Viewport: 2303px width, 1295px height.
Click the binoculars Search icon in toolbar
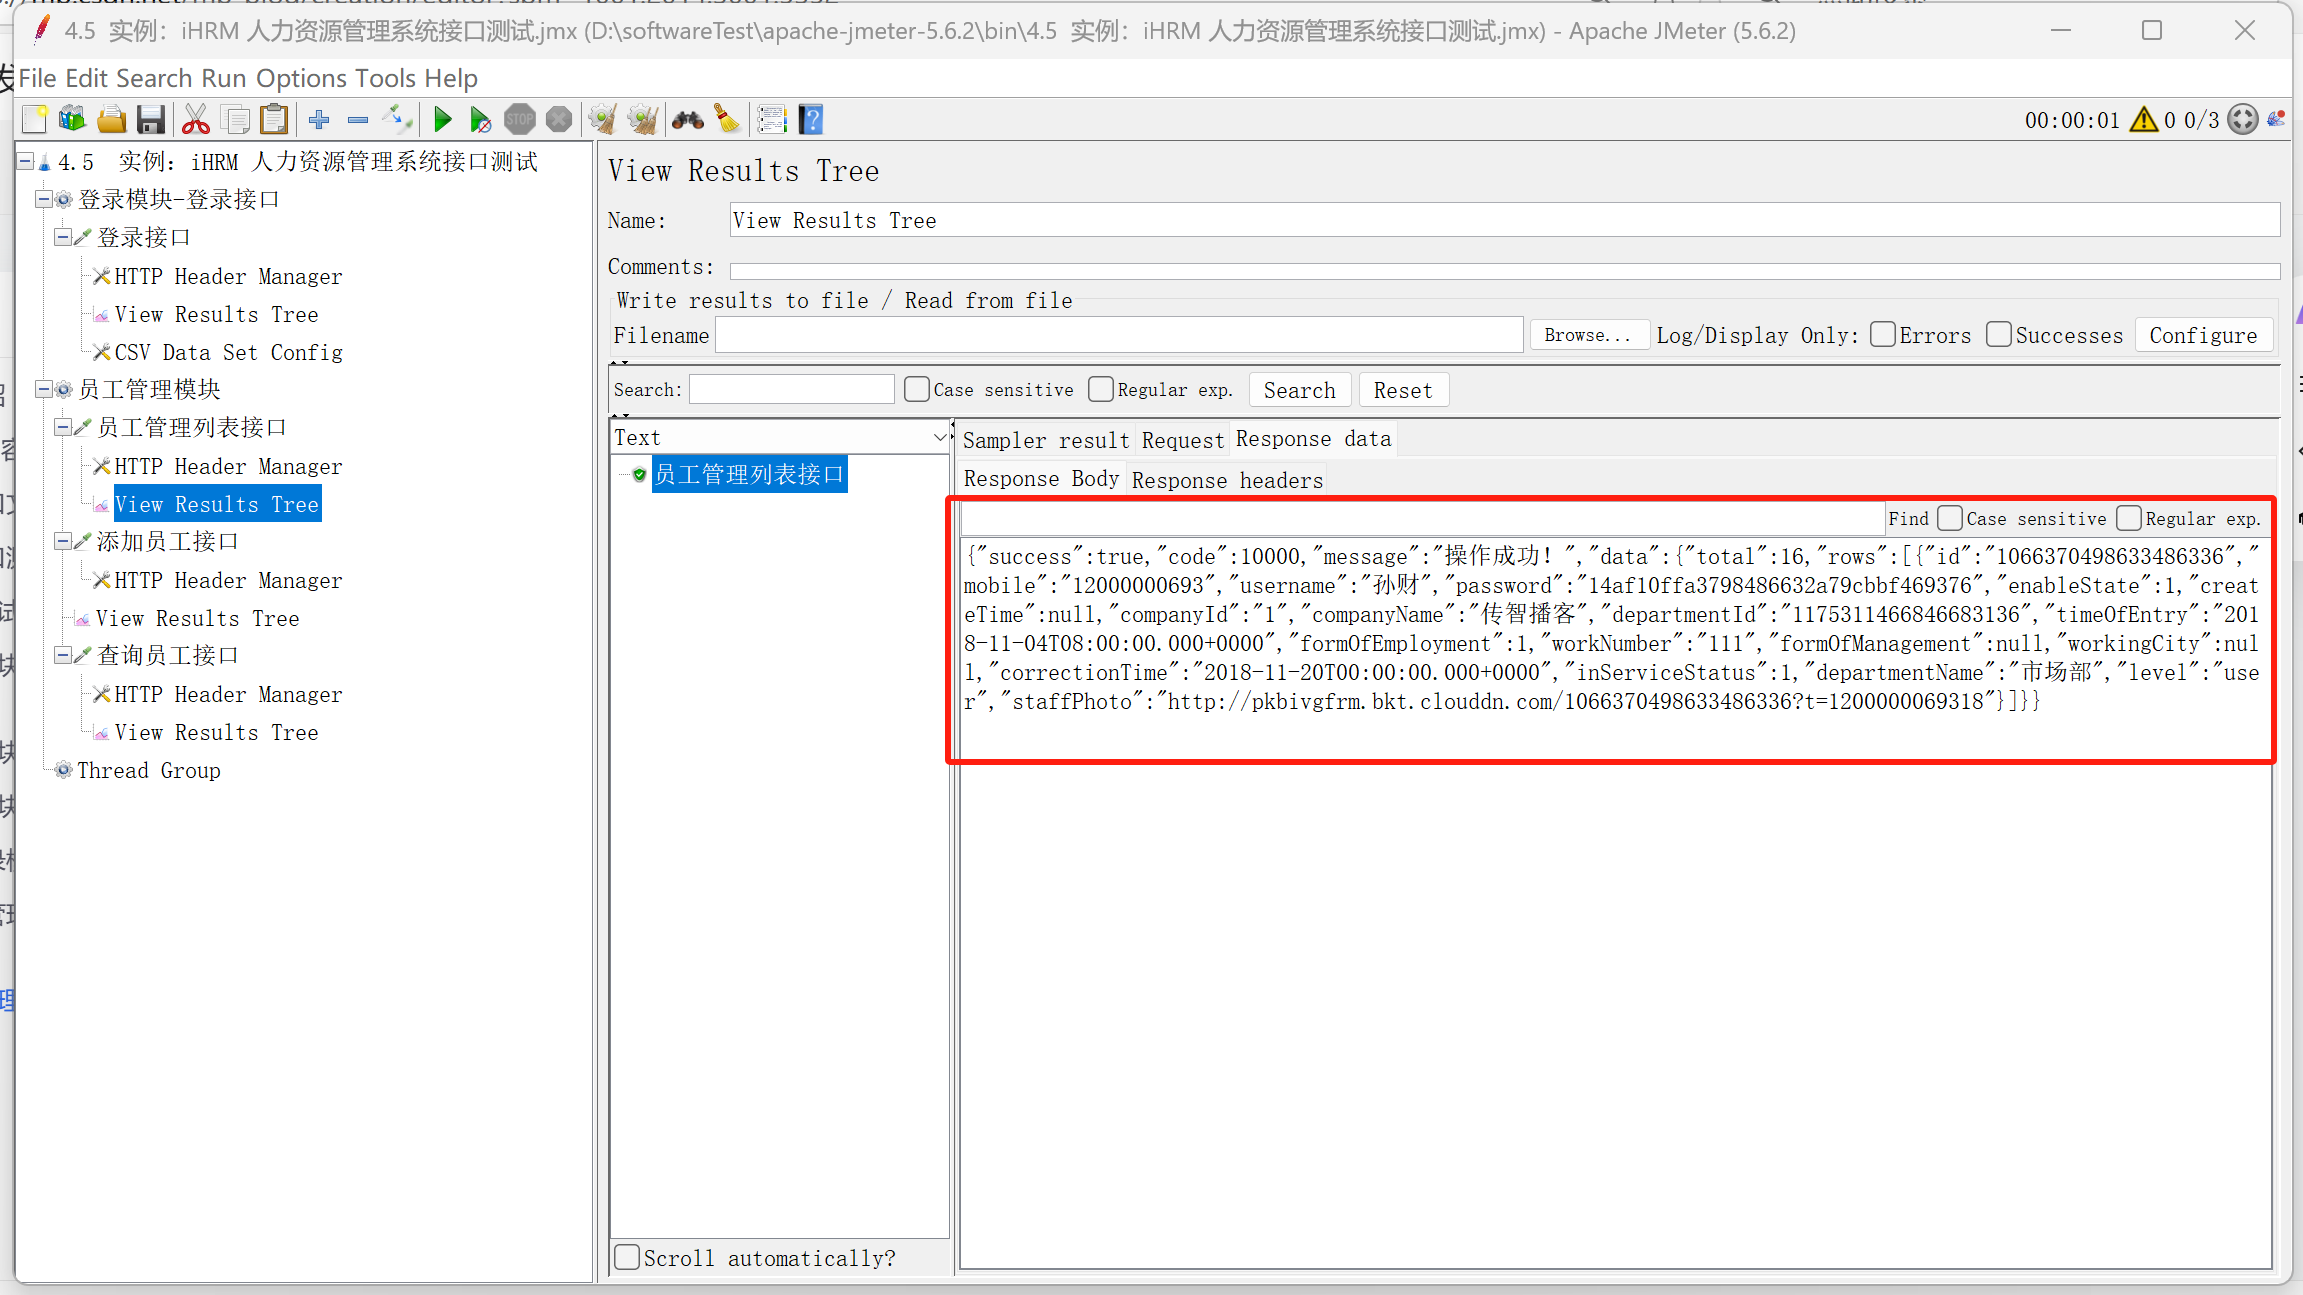coord(687,120)
